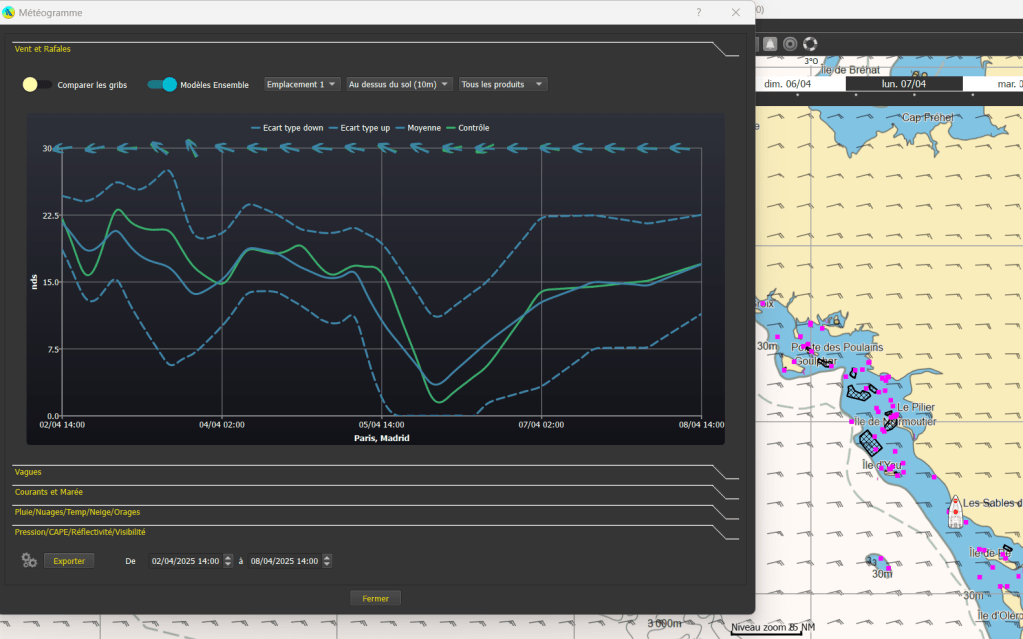The image size is (1023, 639).
Task: Open settings with the gears icon
Action: coord(29,560)
